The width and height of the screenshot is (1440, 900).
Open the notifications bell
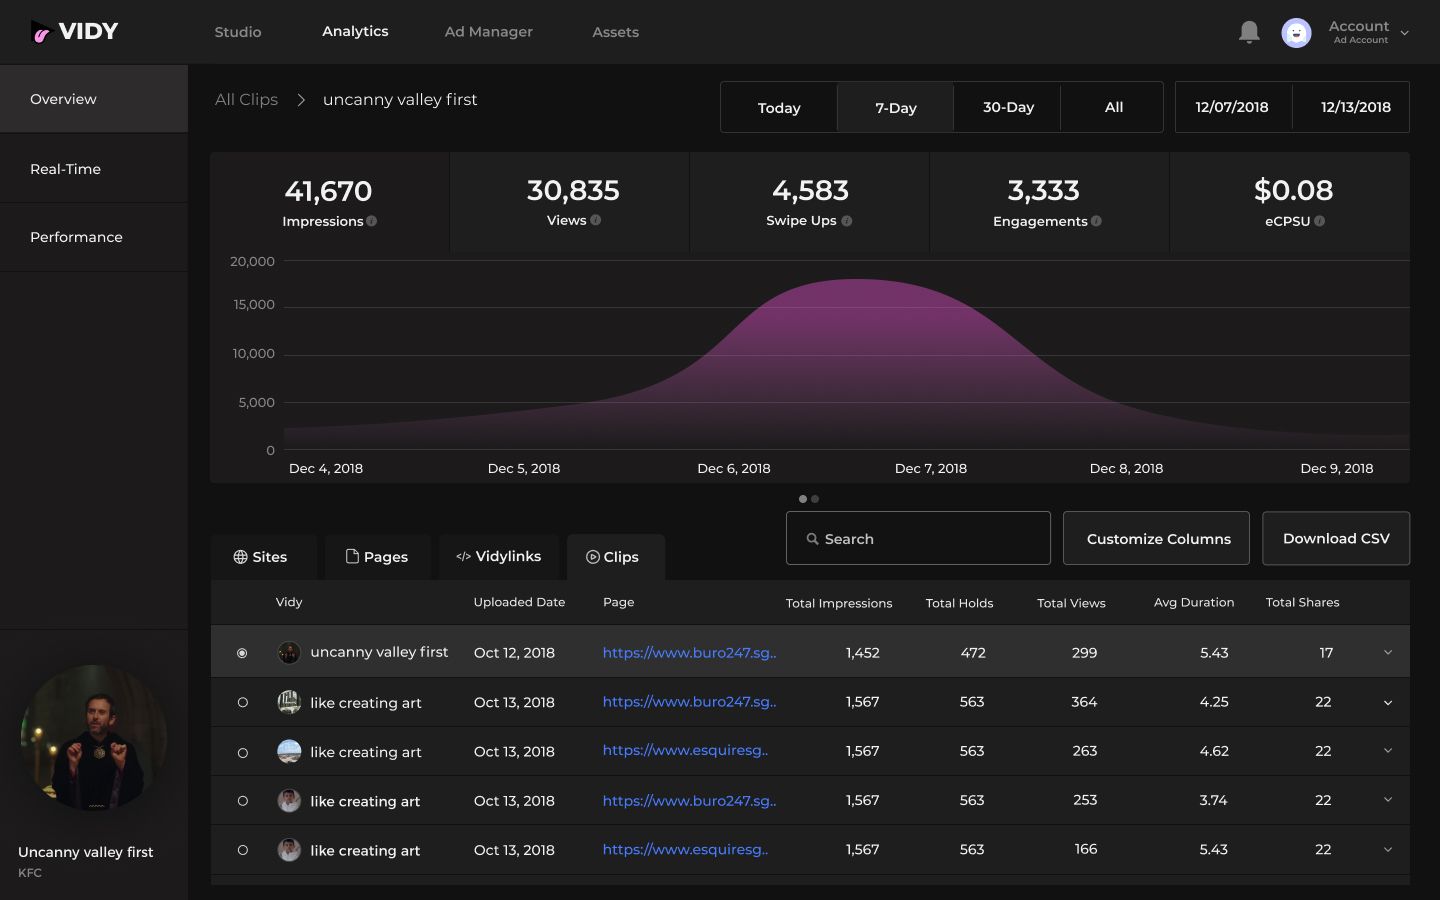point(1249,32)
